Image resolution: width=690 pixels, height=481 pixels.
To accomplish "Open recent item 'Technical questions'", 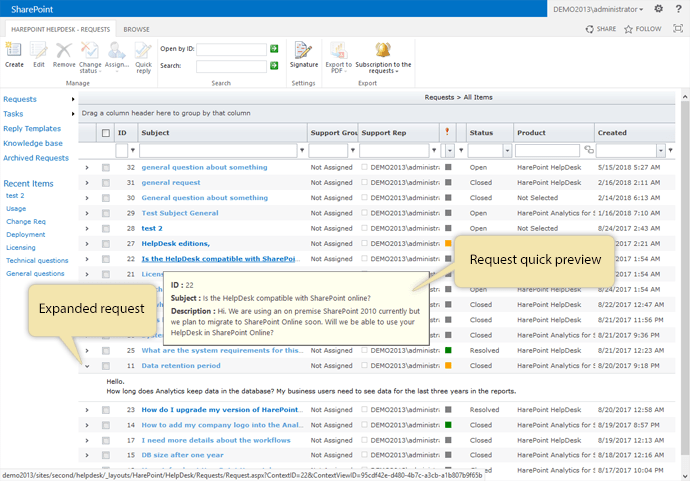I will pos(37,261).
